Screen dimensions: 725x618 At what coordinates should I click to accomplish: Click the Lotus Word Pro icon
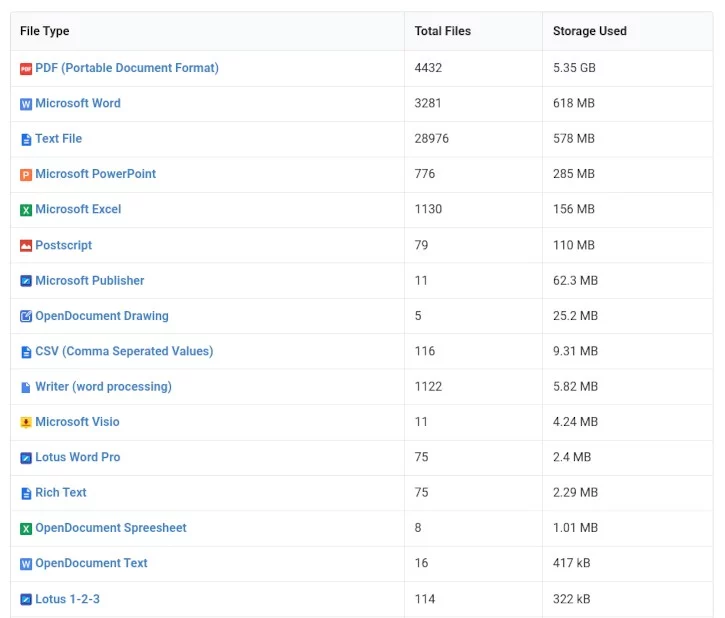click(x=26, y=458)
